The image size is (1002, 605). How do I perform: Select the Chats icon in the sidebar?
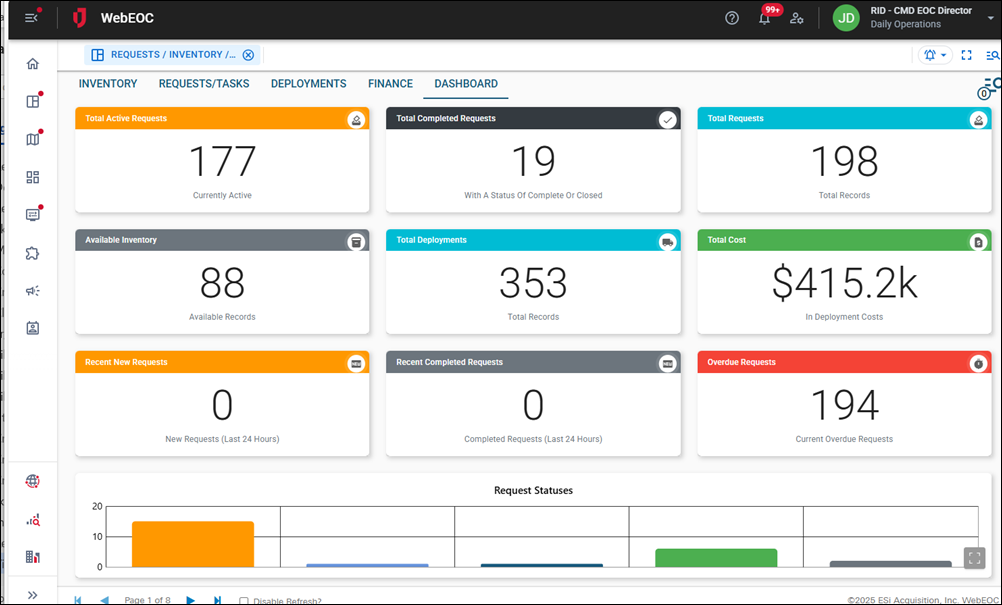(x=32, y=214)
